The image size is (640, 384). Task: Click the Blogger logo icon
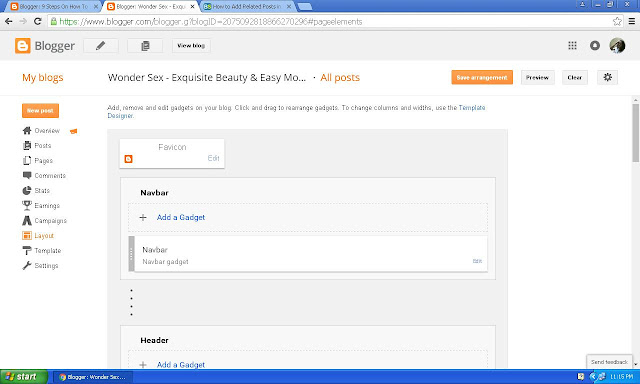coord(22,46)
